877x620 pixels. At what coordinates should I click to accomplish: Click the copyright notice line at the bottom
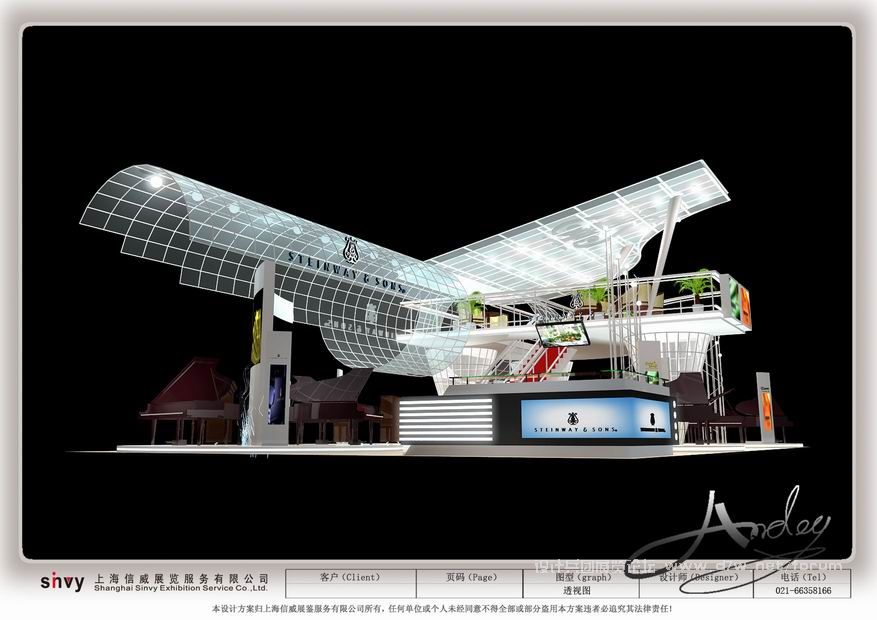tap(442, 608)
